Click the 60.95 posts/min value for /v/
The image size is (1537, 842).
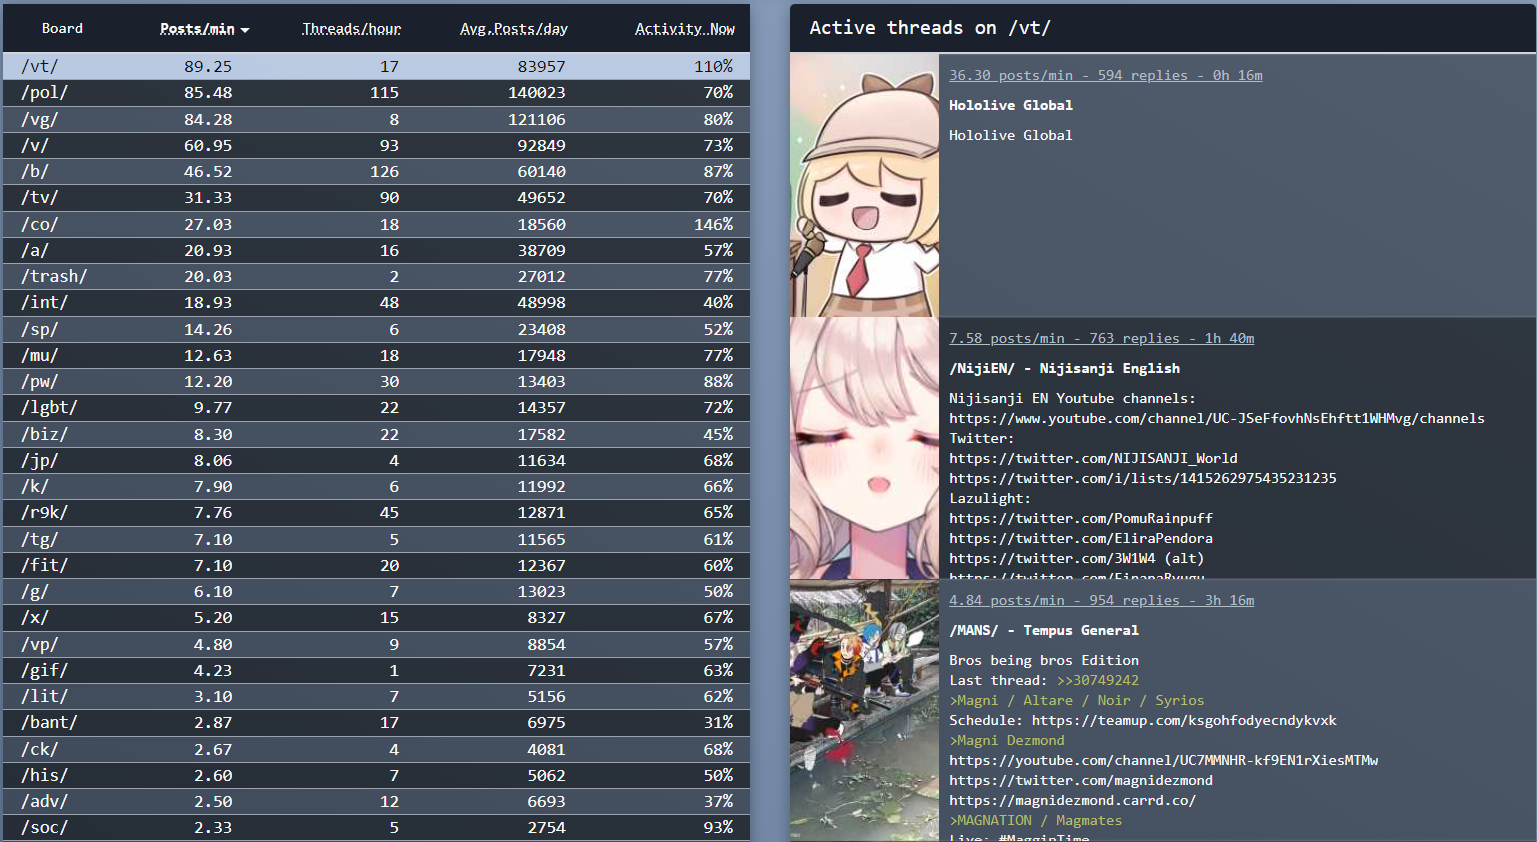[x=208, y=145]
